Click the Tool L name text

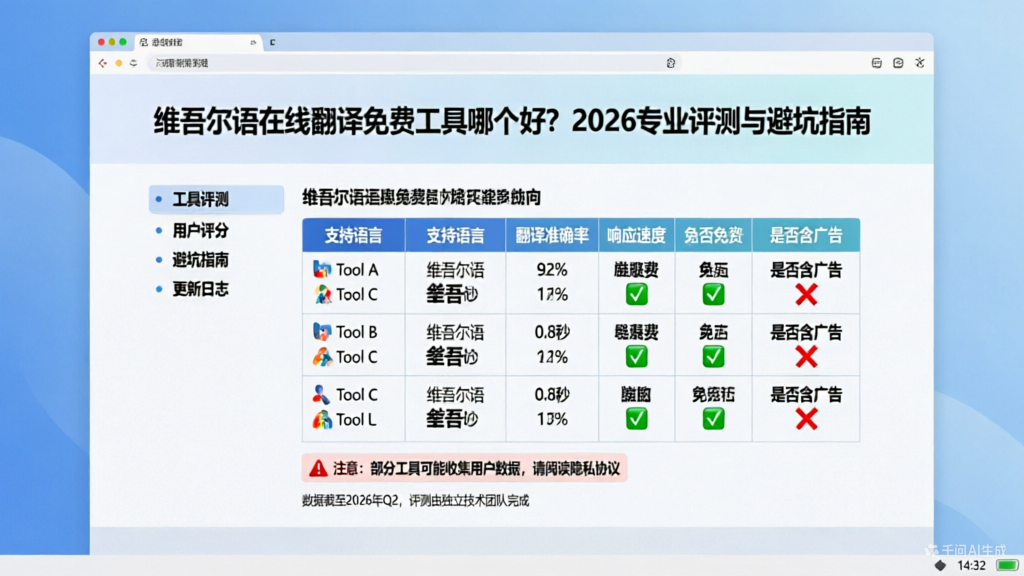(x=356, y=419)
